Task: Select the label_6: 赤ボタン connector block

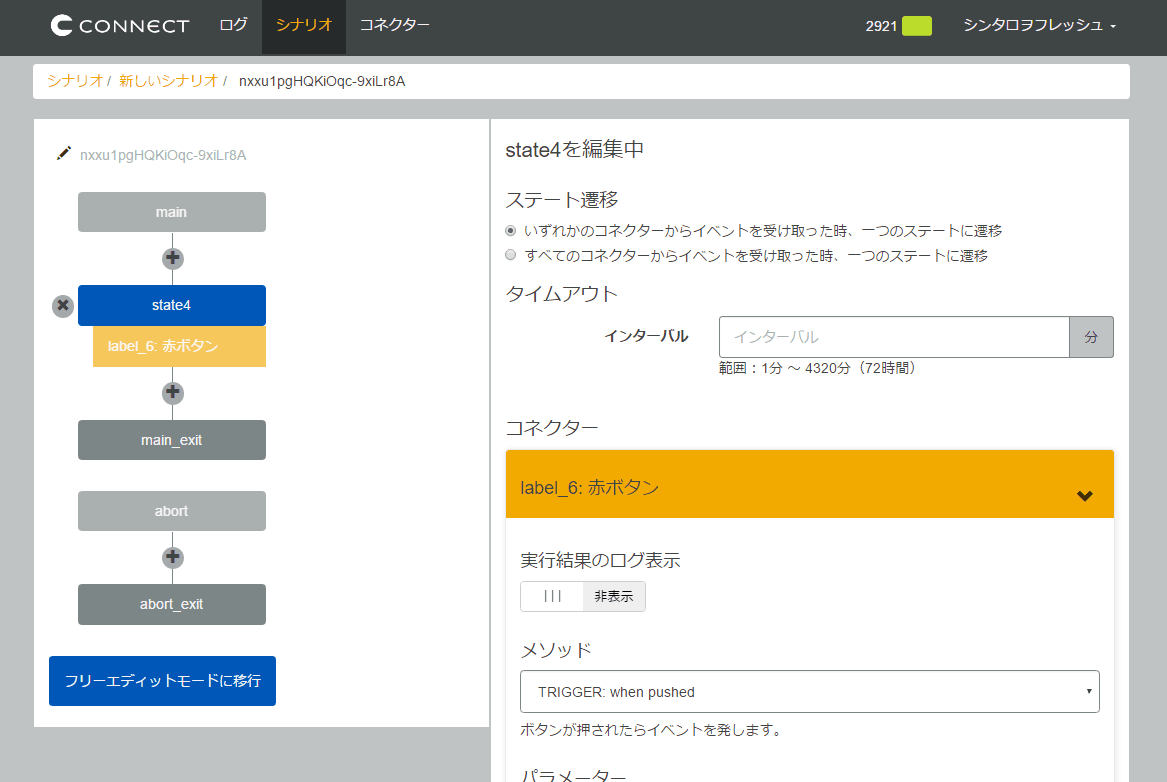Action: [179, 346]
